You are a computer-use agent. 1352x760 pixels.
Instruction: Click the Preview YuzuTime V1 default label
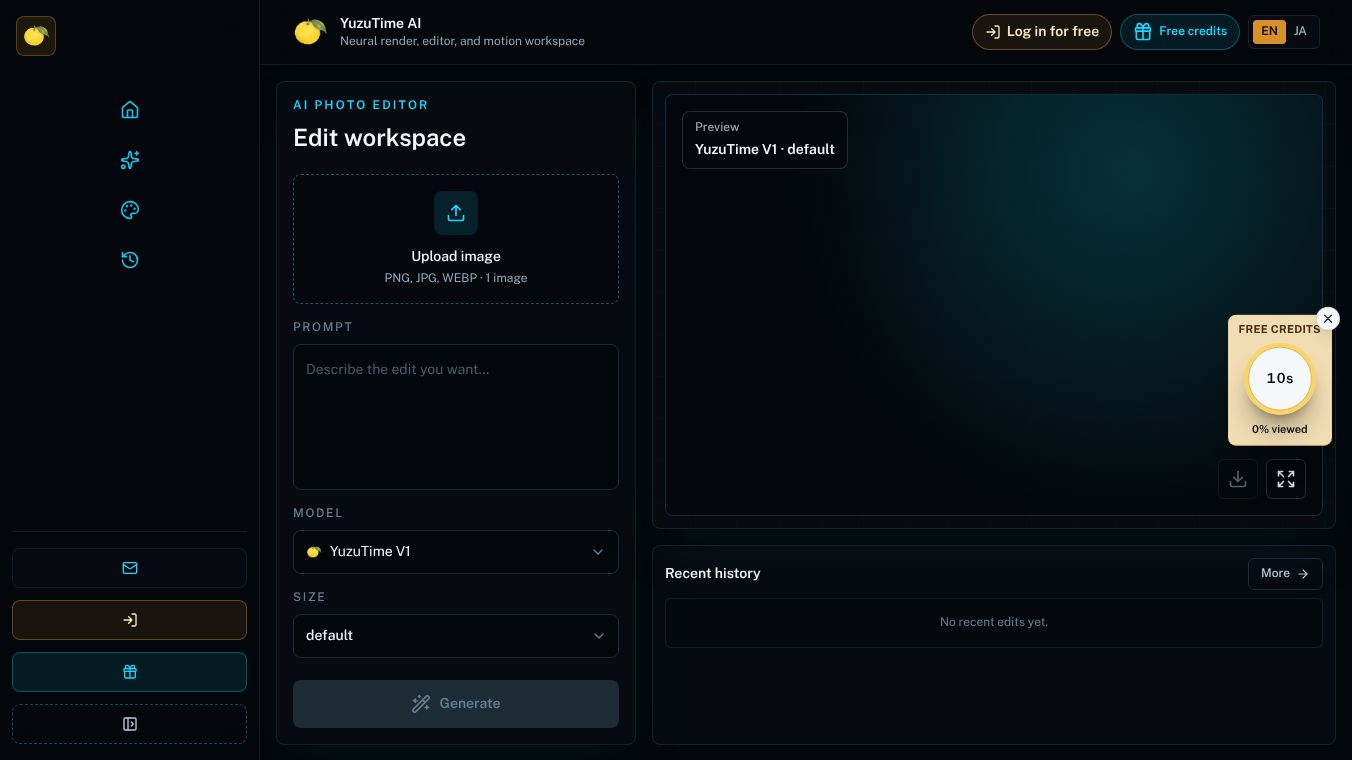click(x=765, y=140)
